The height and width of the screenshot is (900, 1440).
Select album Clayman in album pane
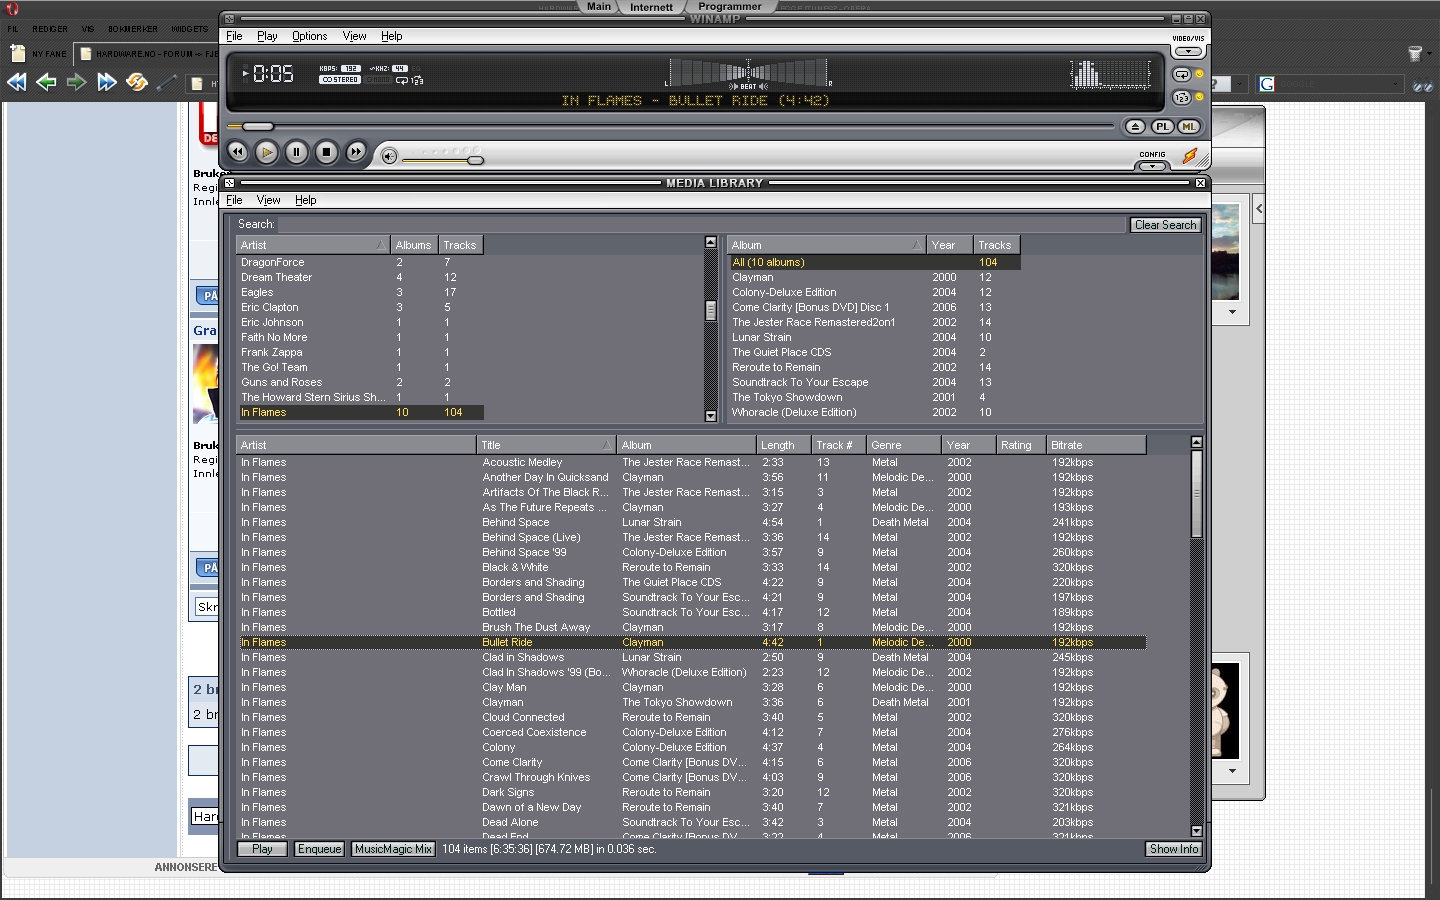[x=875, y=277]
